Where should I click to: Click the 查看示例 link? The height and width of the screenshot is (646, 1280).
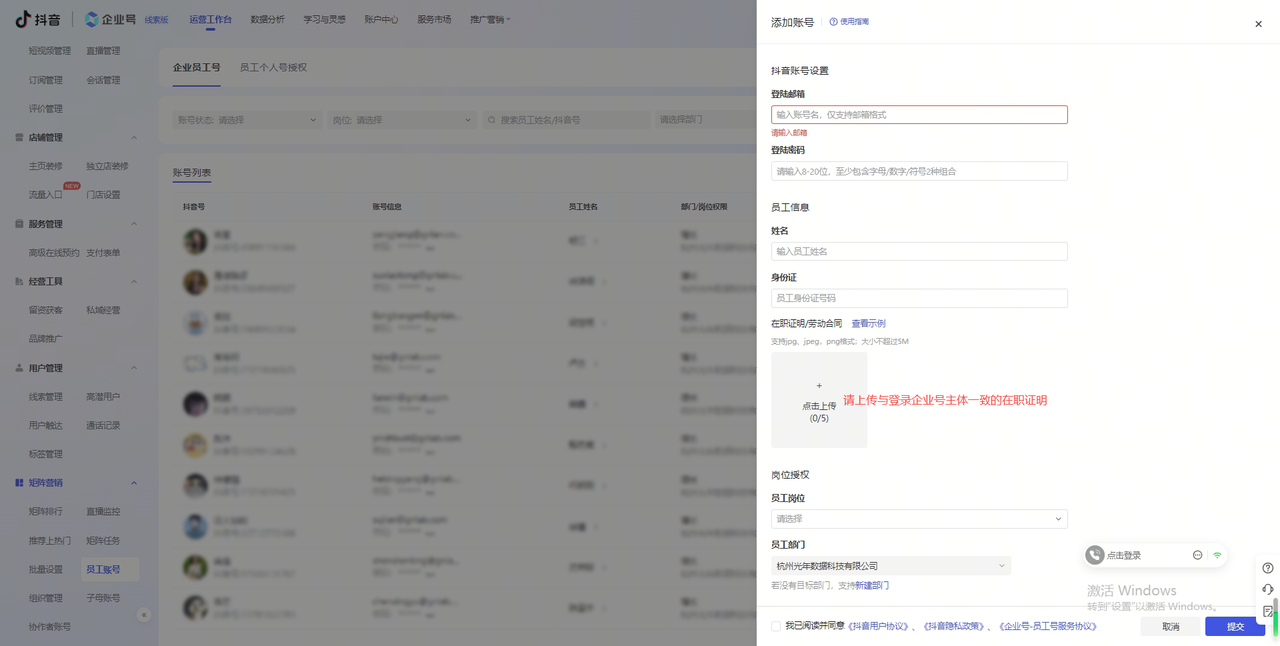pos(868,323)
